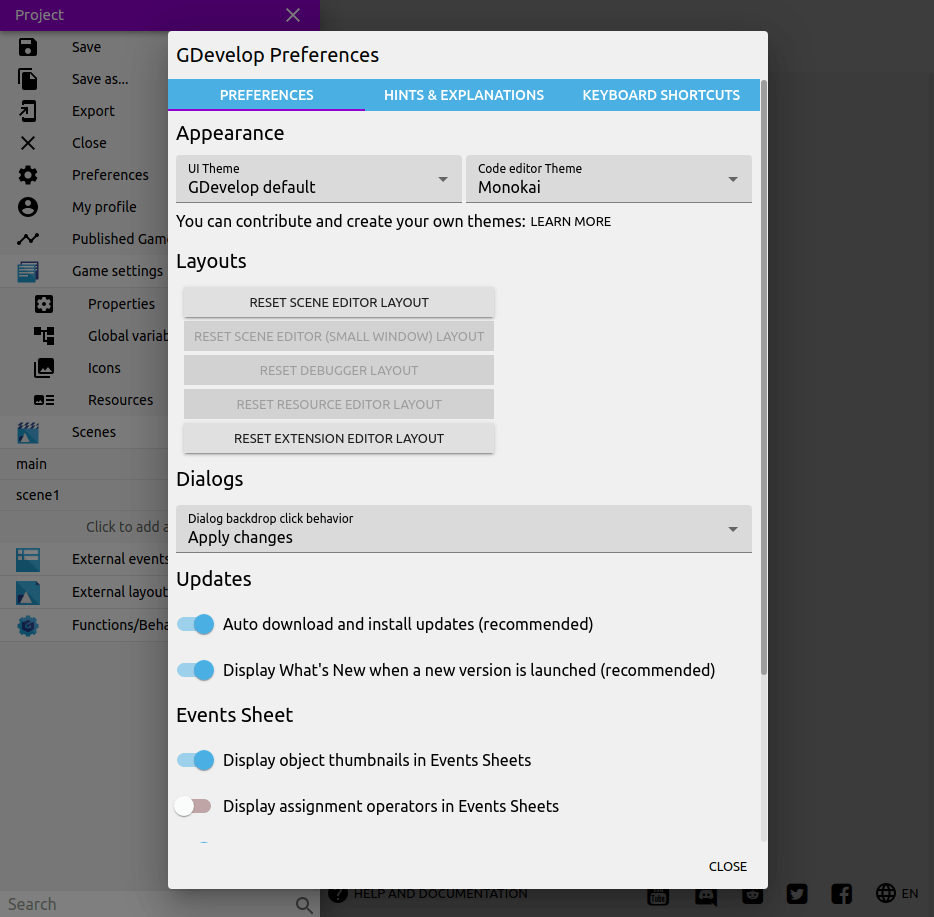The width and height of the screenshot is (934, 917).
Task: Open the Code editor Theme dropdown
Action: pyautogui.click(x=608, y=179)
